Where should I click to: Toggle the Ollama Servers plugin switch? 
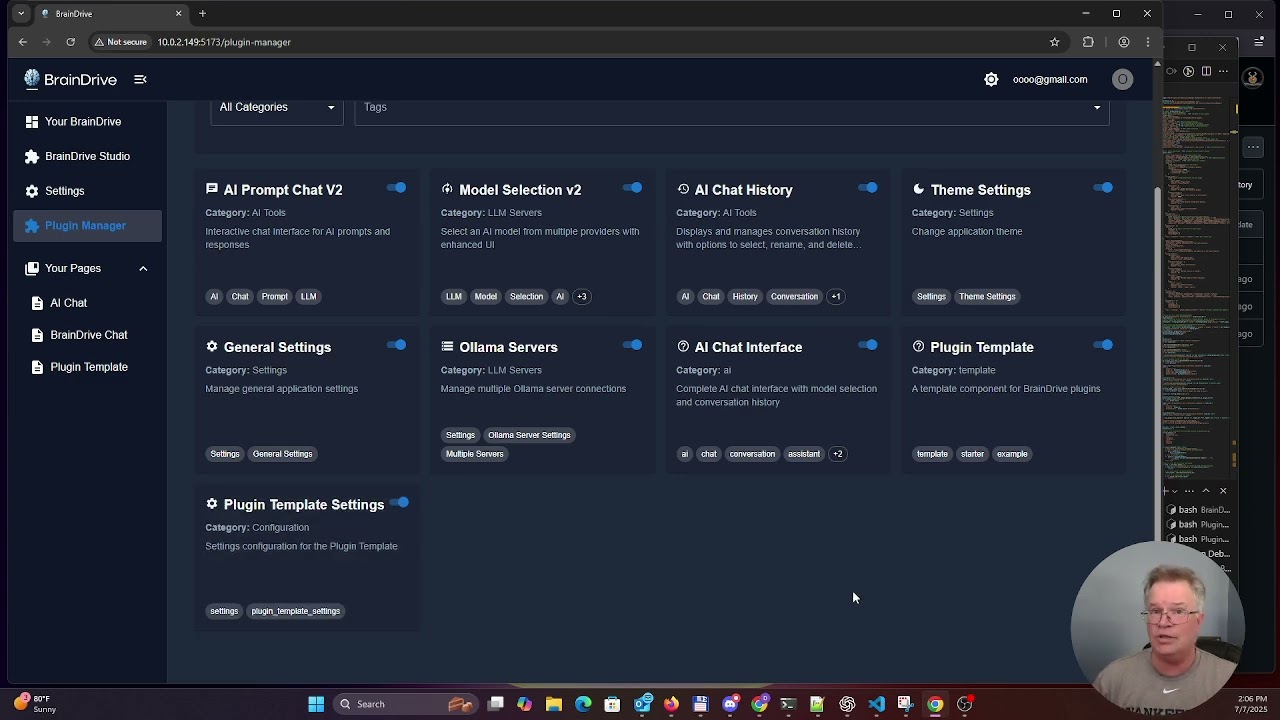click(x=633, y=345)
